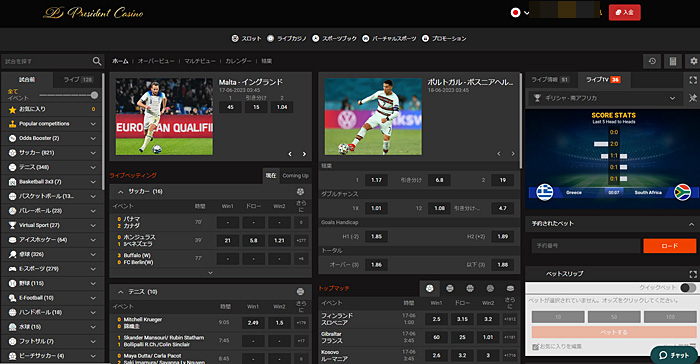Image resolution: width=700 pixels, height=364 pixels.
Task: Click the ベットする button
Action: [x=614, y=332]
